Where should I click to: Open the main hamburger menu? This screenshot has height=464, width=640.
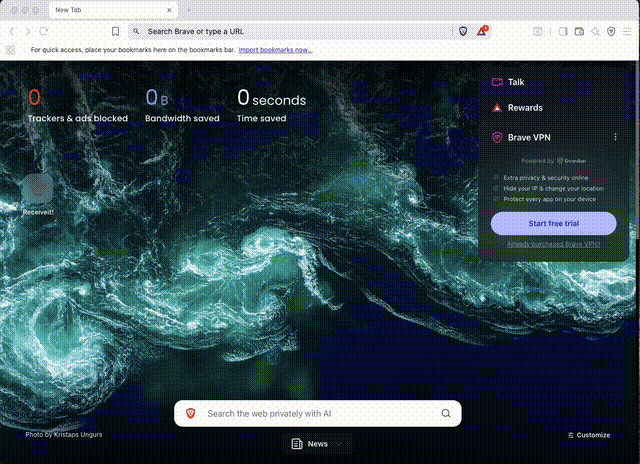point(628,32)
